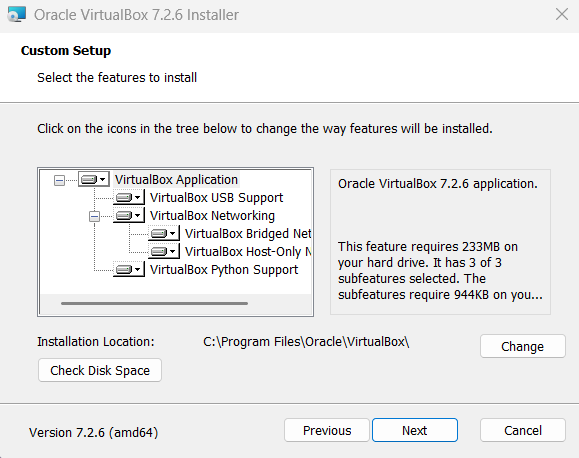Click the Check Disk Space button
Screen dimensions: 579x458
click(x=100, y=370)
